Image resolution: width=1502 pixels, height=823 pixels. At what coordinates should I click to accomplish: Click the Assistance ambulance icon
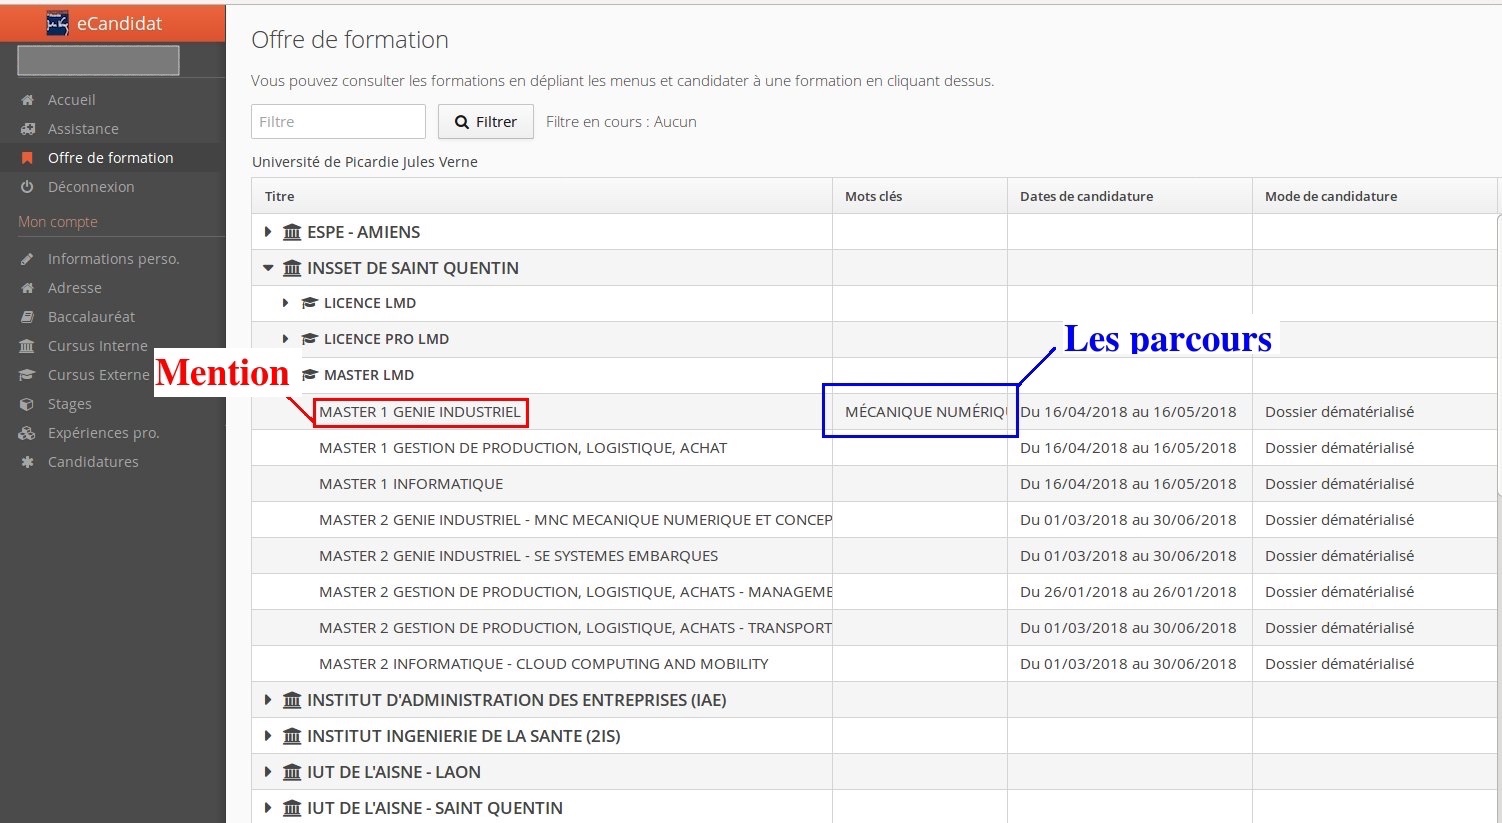pos(28,129)
